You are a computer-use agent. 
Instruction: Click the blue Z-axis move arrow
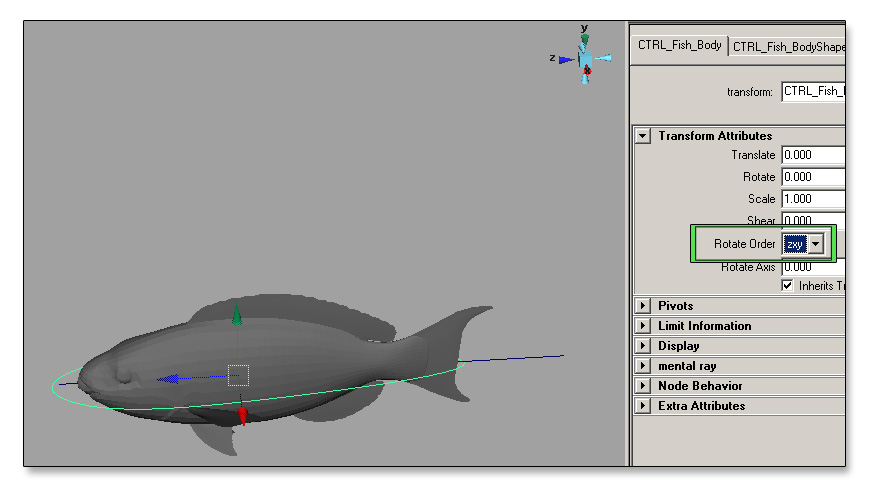pos(168,379)
